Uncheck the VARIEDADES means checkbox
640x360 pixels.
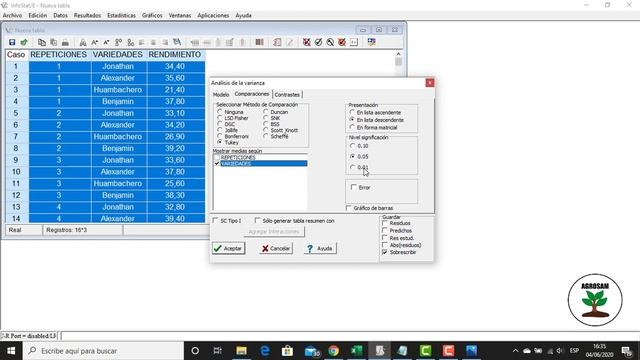click(217, 164)
